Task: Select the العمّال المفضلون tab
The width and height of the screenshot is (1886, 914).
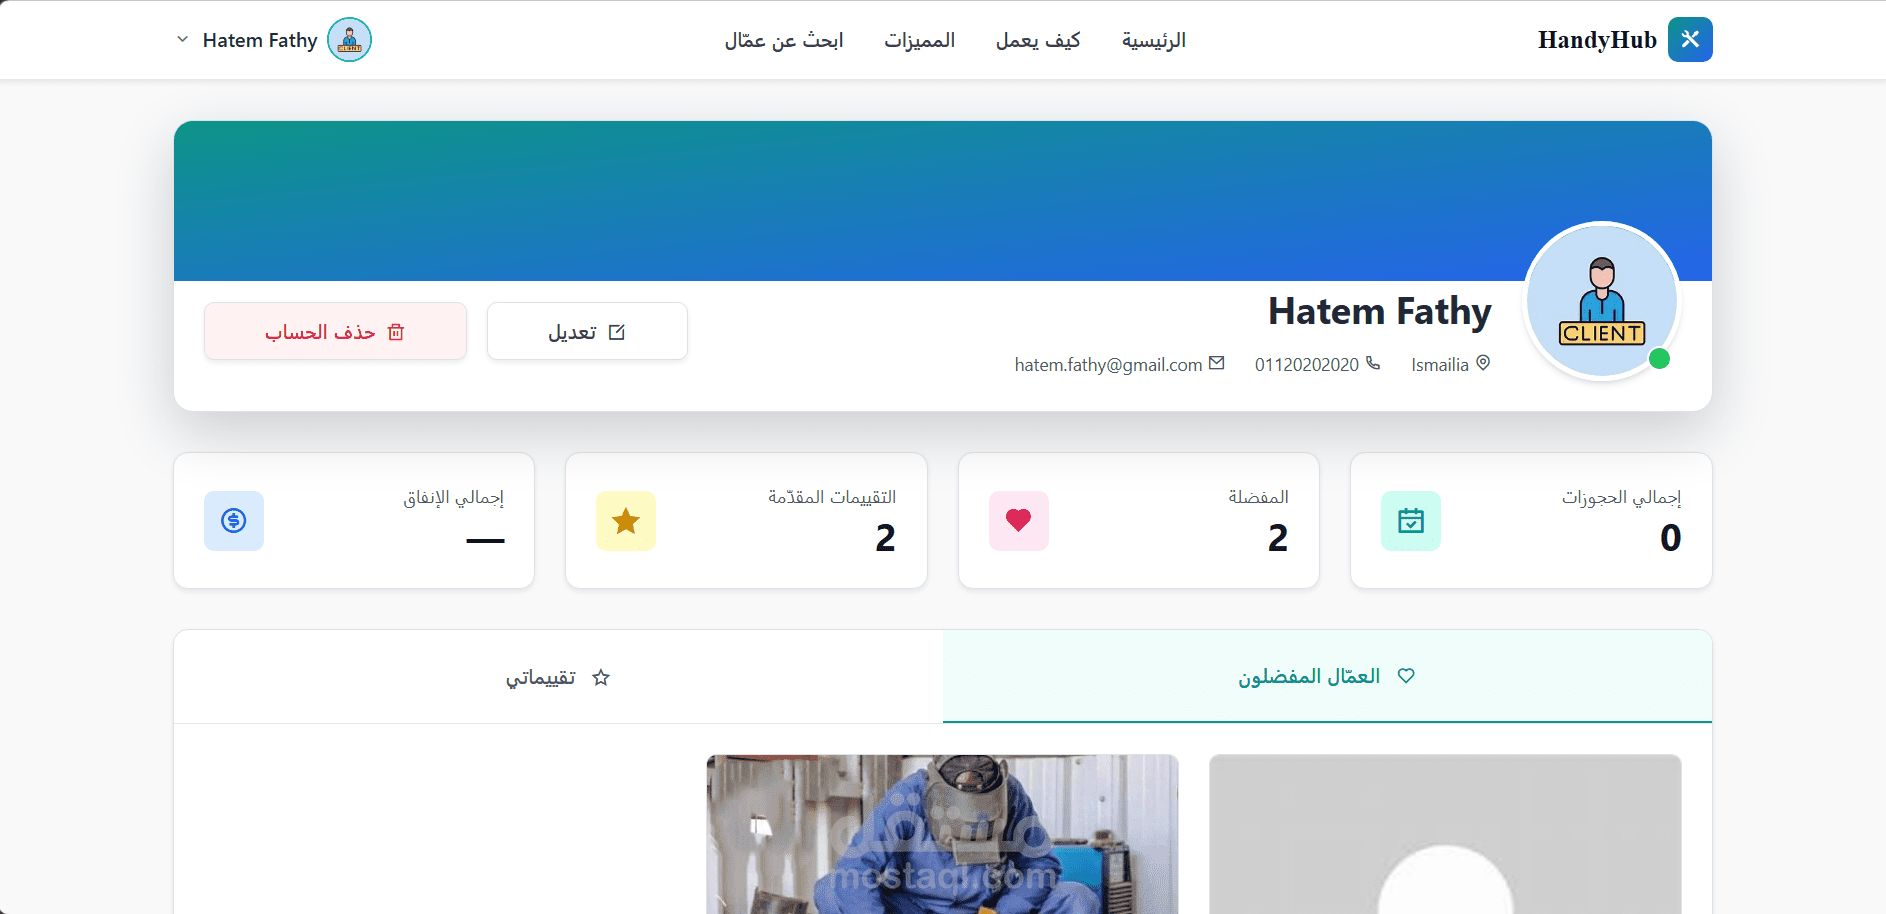Action: 1327,676
